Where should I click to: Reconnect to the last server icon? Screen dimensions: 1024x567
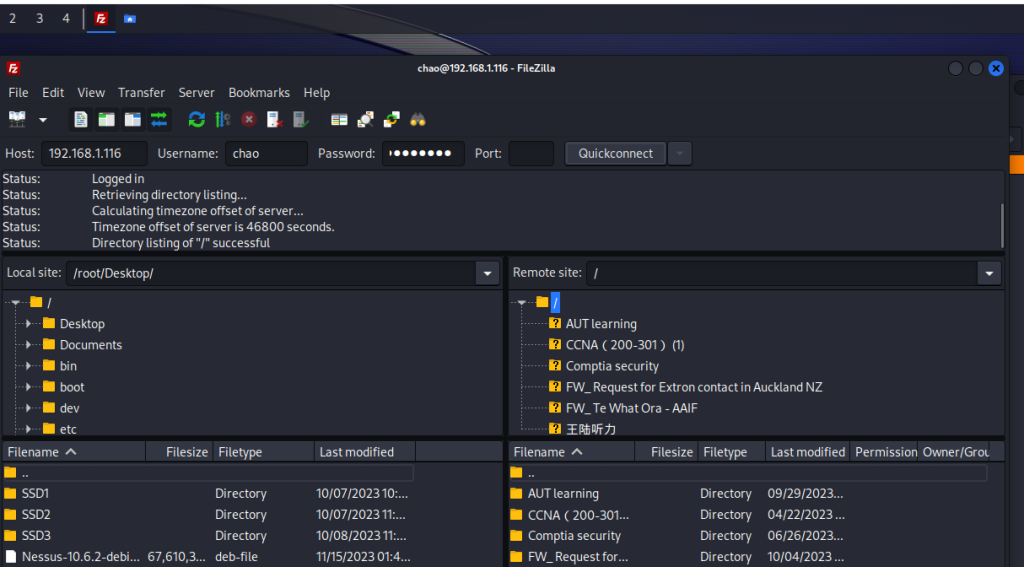click(300, 120)
